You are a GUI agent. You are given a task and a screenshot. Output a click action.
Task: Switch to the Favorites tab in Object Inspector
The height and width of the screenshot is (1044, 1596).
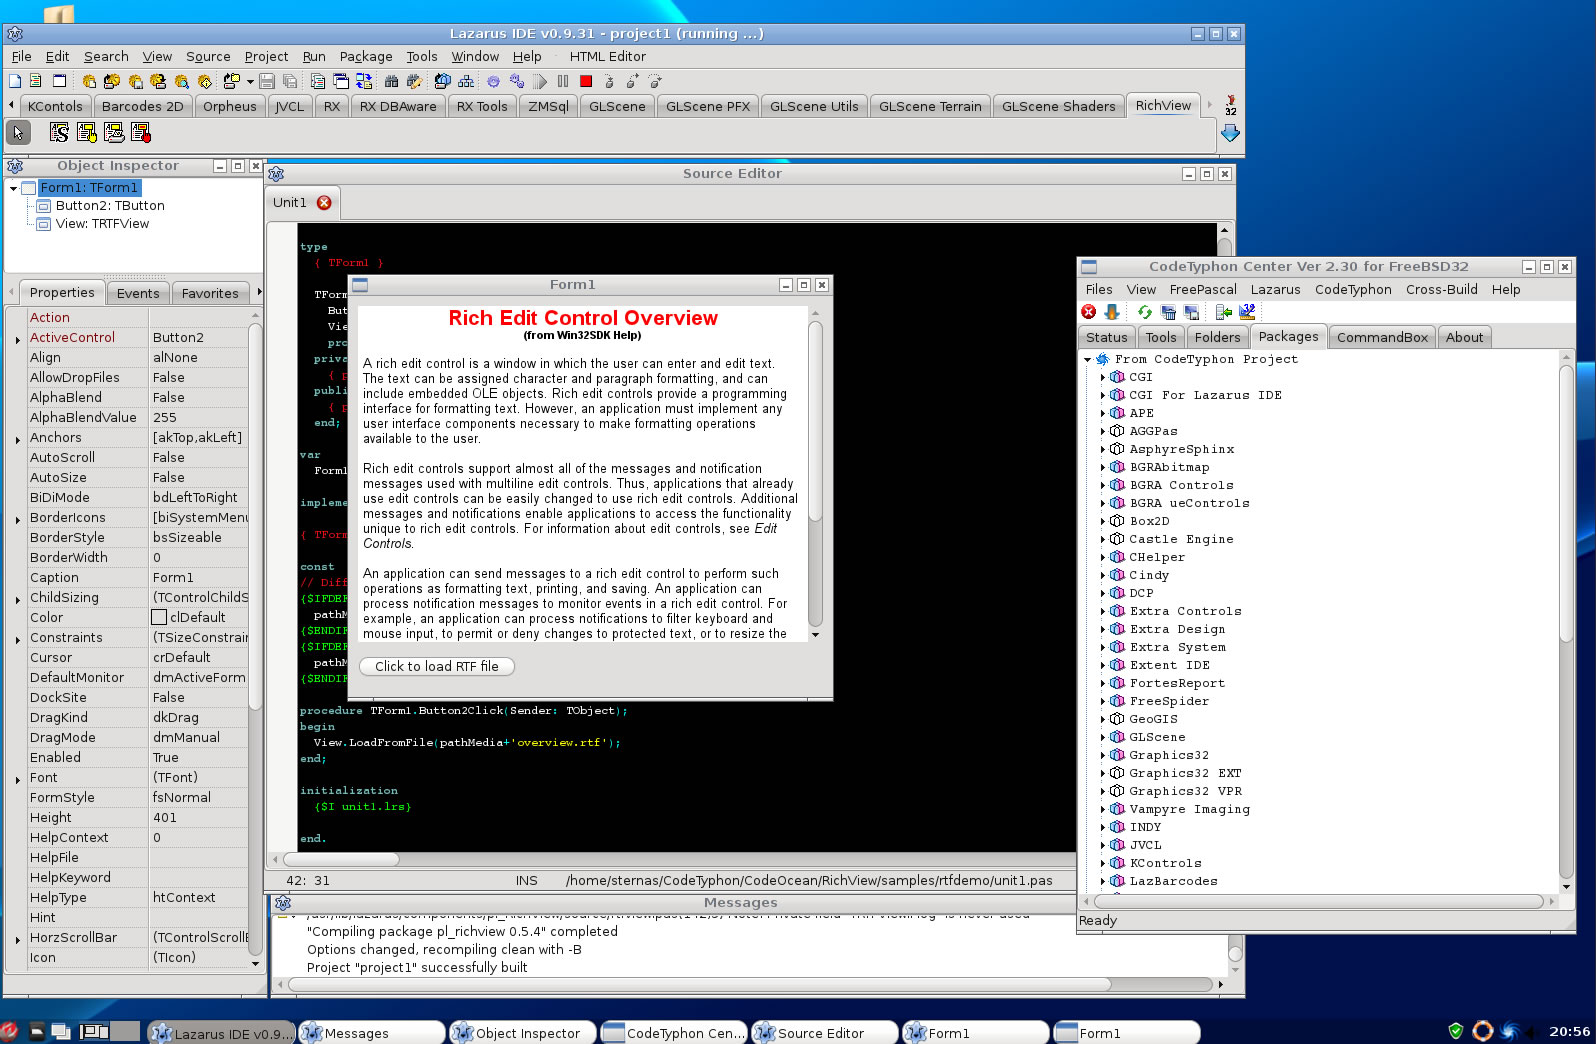[210, 293]
